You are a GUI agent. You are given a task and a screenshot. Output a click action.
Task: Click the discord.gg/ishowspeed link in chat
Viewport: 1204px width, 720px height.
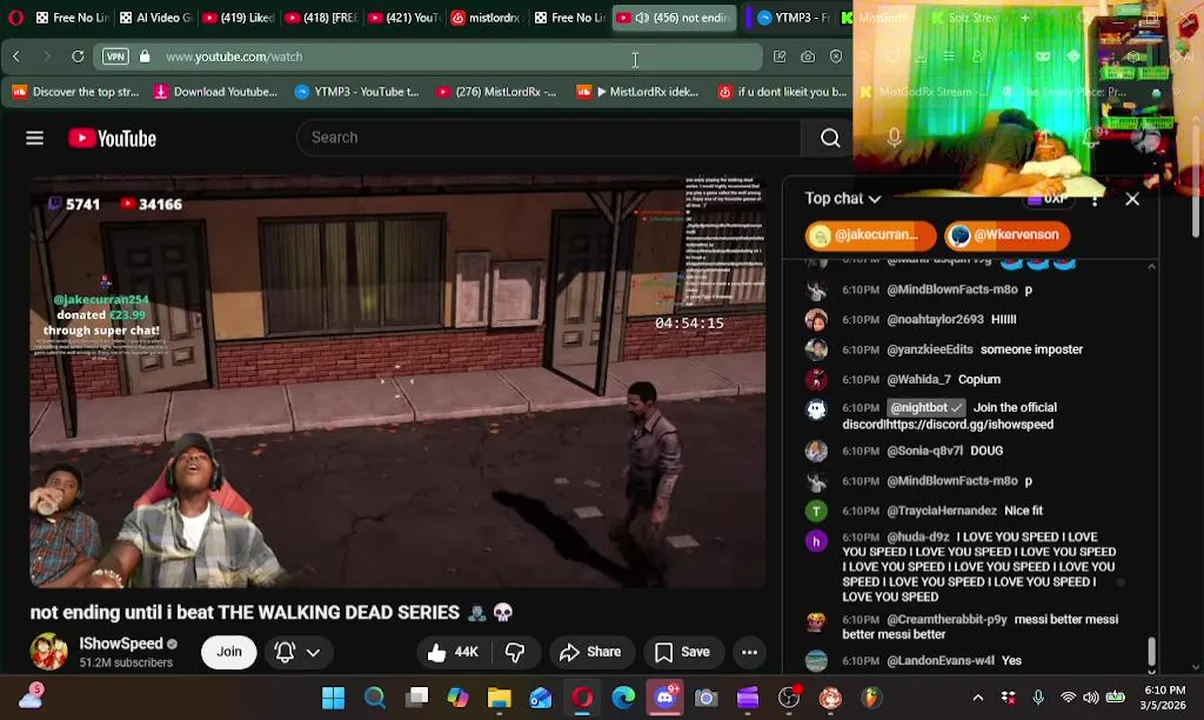tap(970, 424)
